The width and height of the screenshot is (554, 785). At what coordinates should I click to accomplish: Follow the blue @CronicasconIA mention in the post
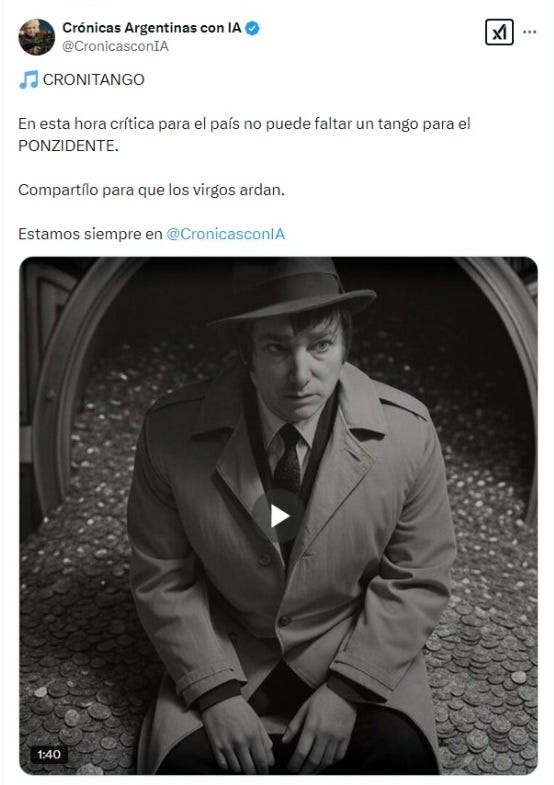pos(225,234)
